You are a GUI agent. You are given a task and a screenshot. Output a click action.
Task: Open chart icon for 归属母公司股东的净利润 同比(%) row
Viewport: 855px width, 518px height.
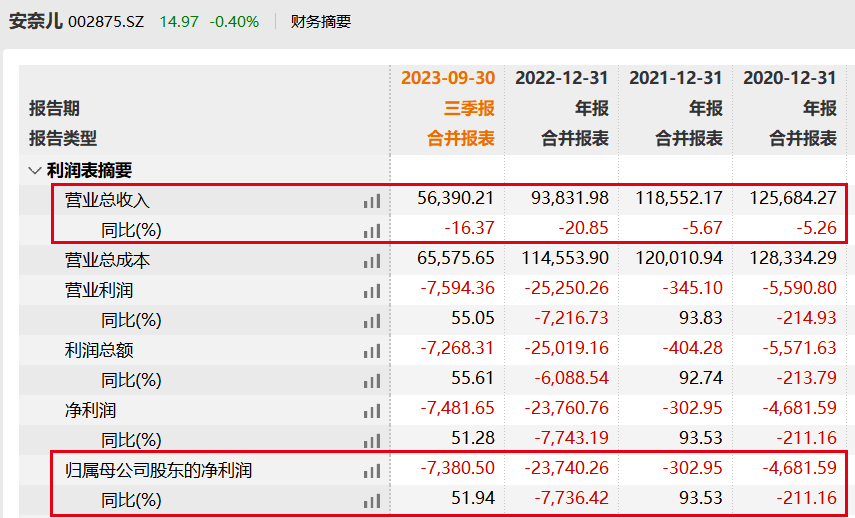[372, 501]
